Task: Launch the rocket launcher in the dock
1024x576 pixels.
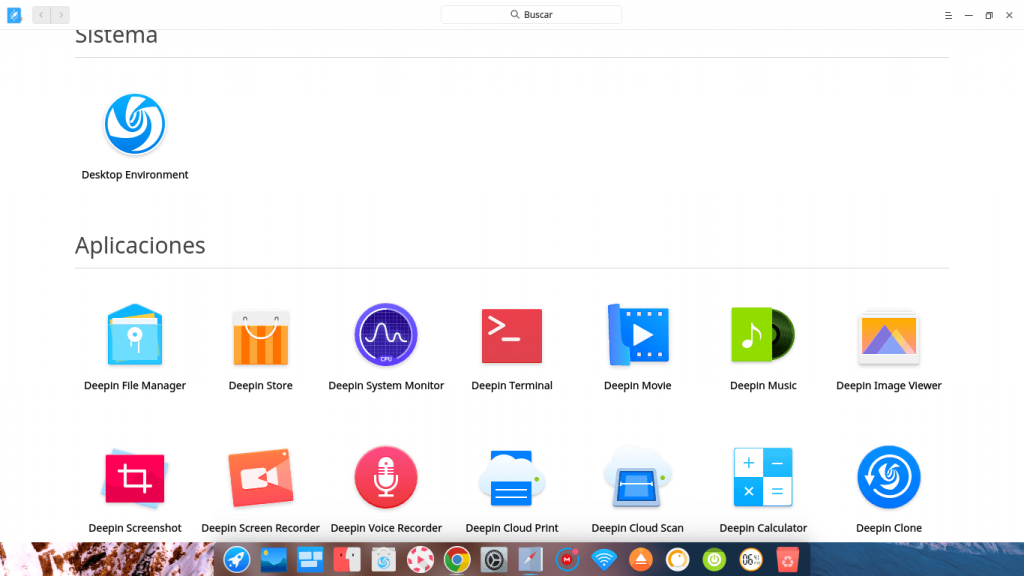Action: [x=236, y=560]
